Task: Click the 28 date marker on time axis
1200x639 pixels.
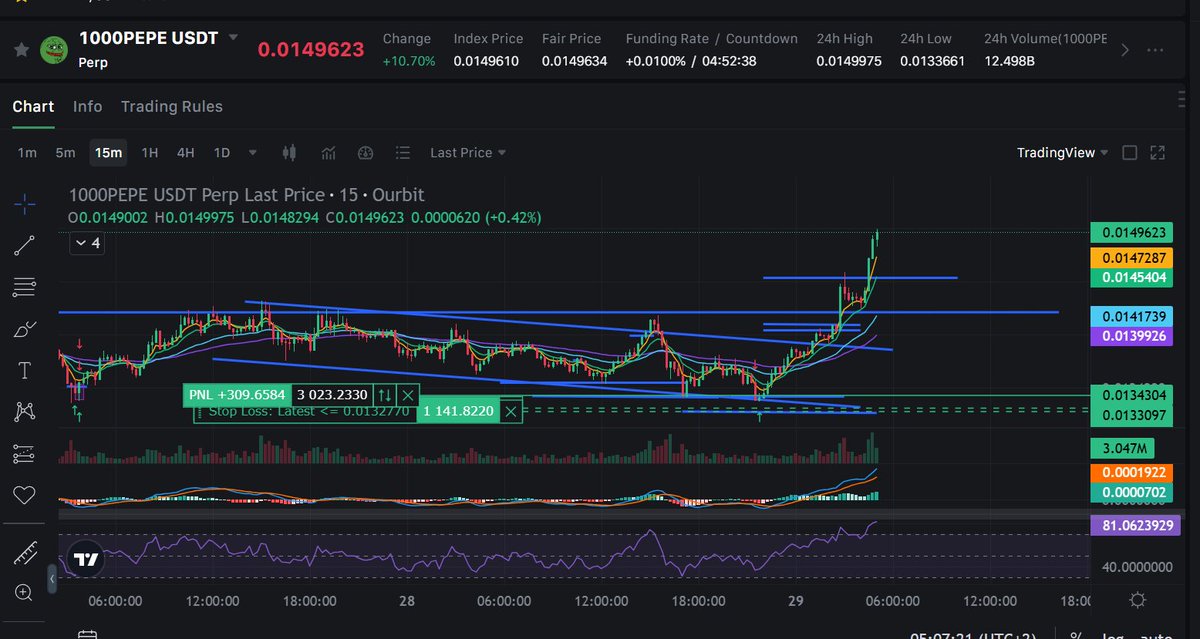Action: [x=407, y=601]
